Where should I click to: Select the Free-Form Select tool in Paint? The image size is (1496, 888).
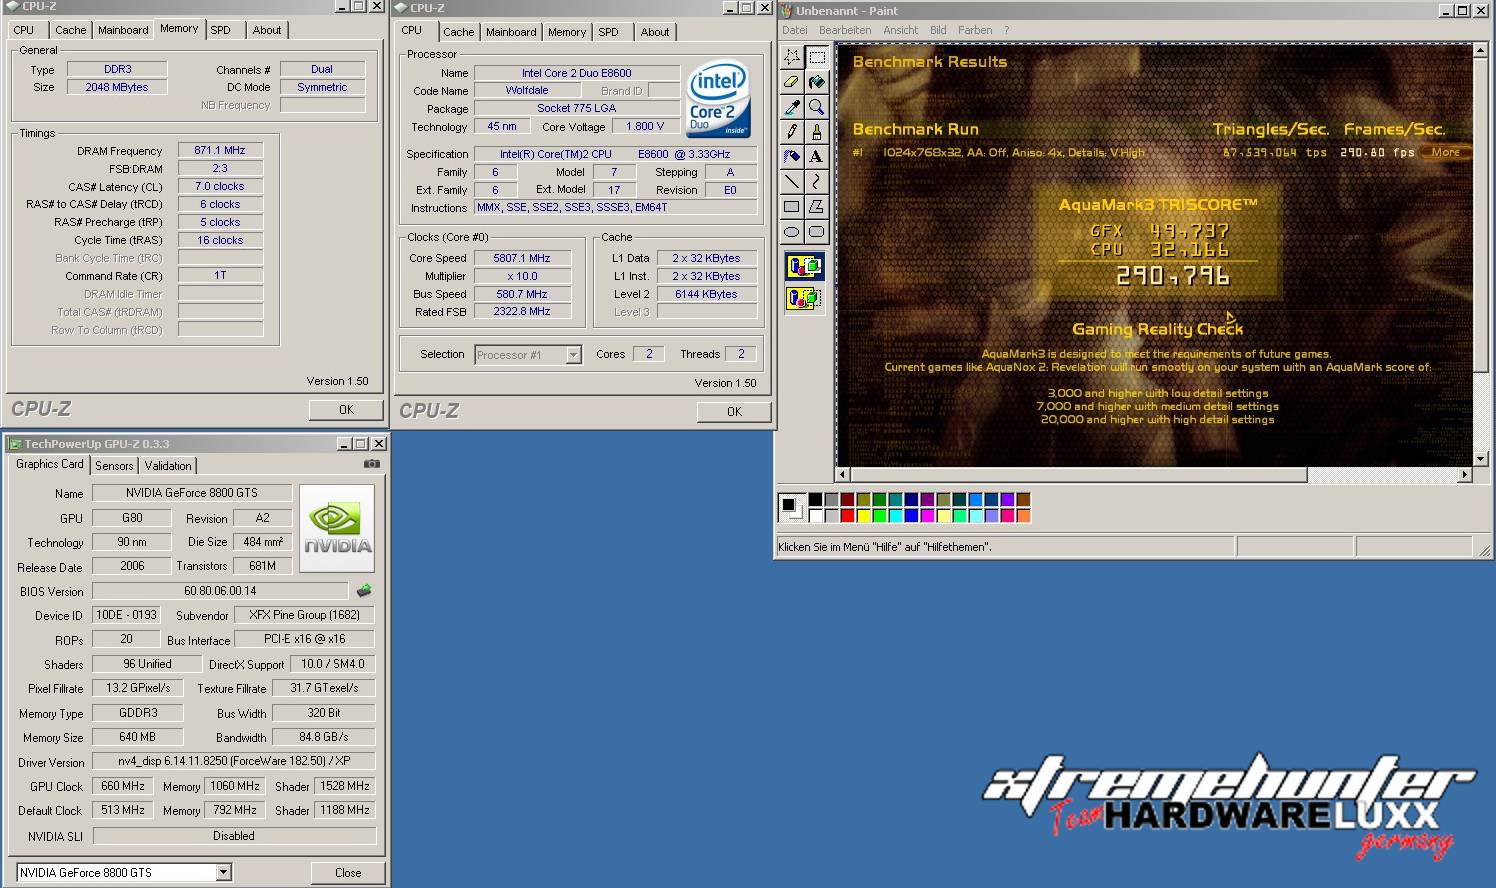792,57
